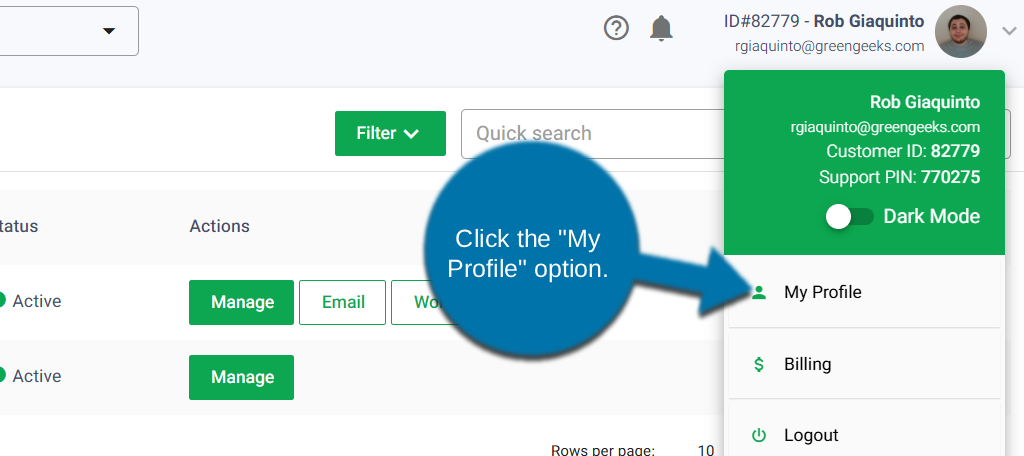Screen dimensions: 1024x456
Task: Toggle the Dark Mode switch
Action: tap(850, 217)
